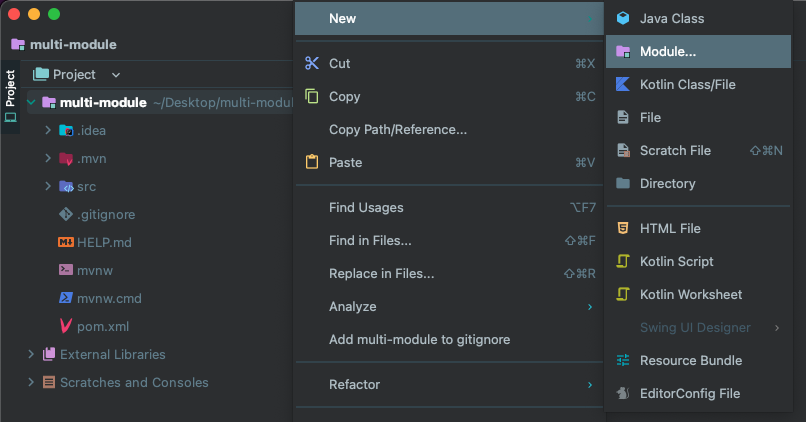Select HELP.md in project tree
Viewport: 806px width, 422px height.
[x=104, y=242]
